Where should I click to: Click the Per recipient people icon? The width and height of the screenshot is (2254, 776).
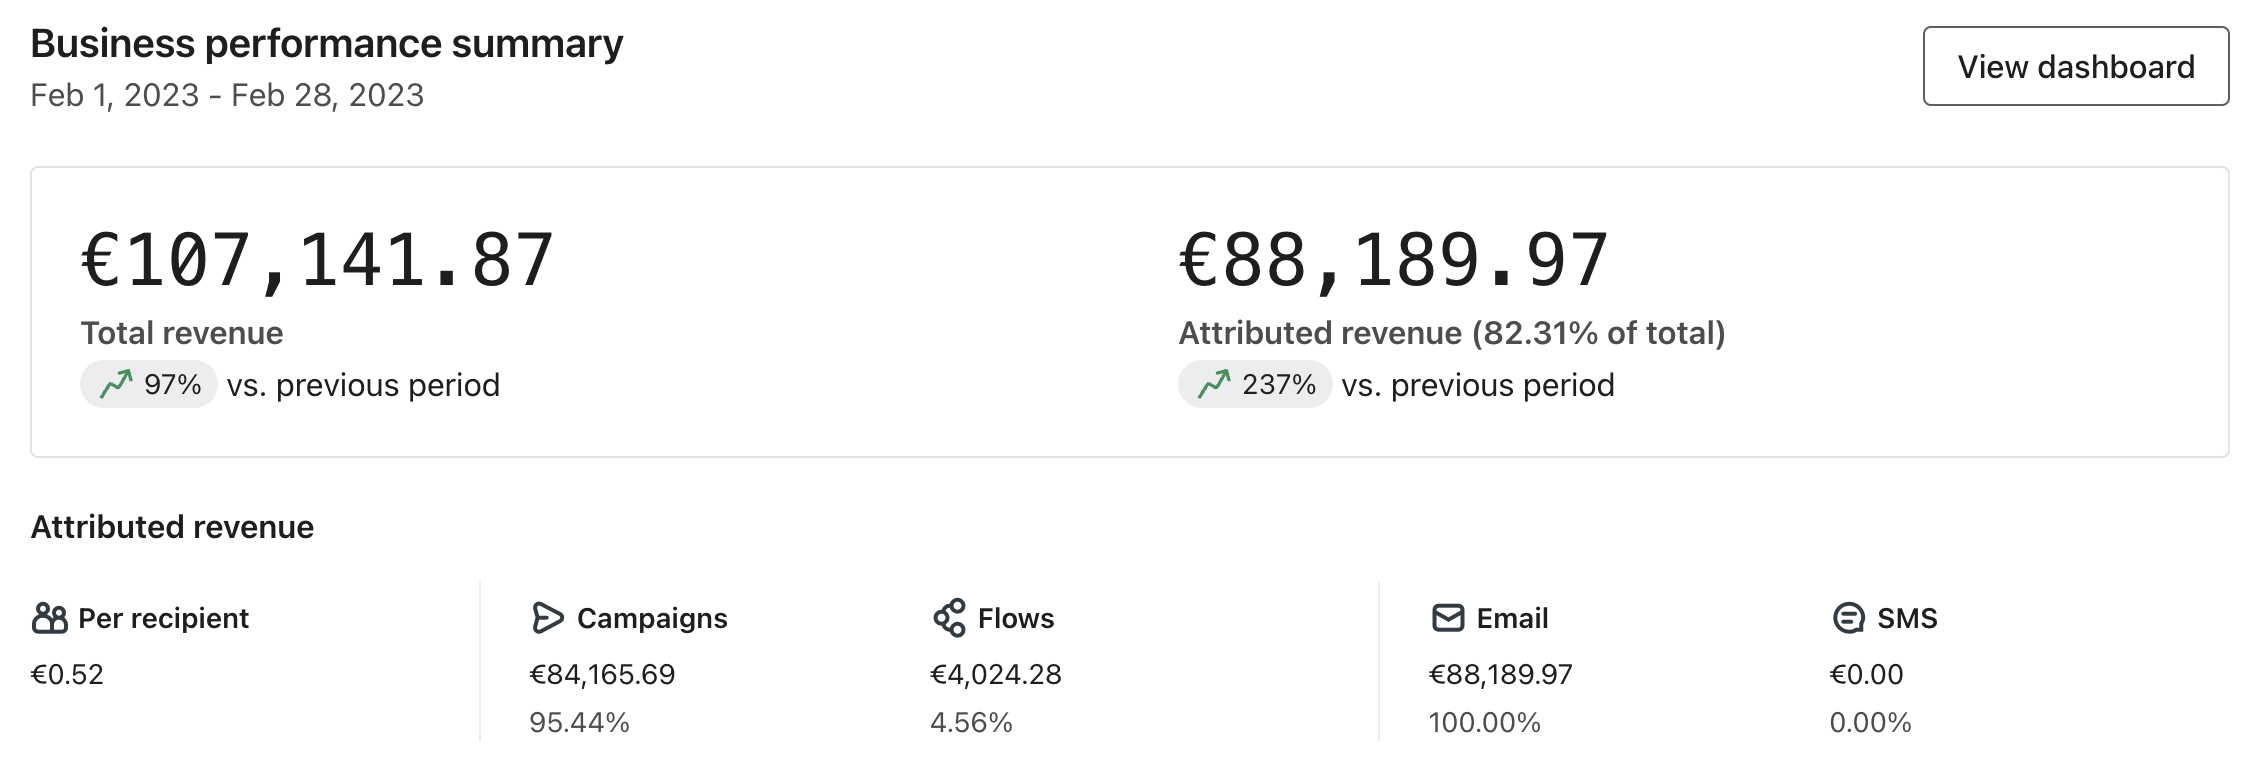tap(49, 619)
